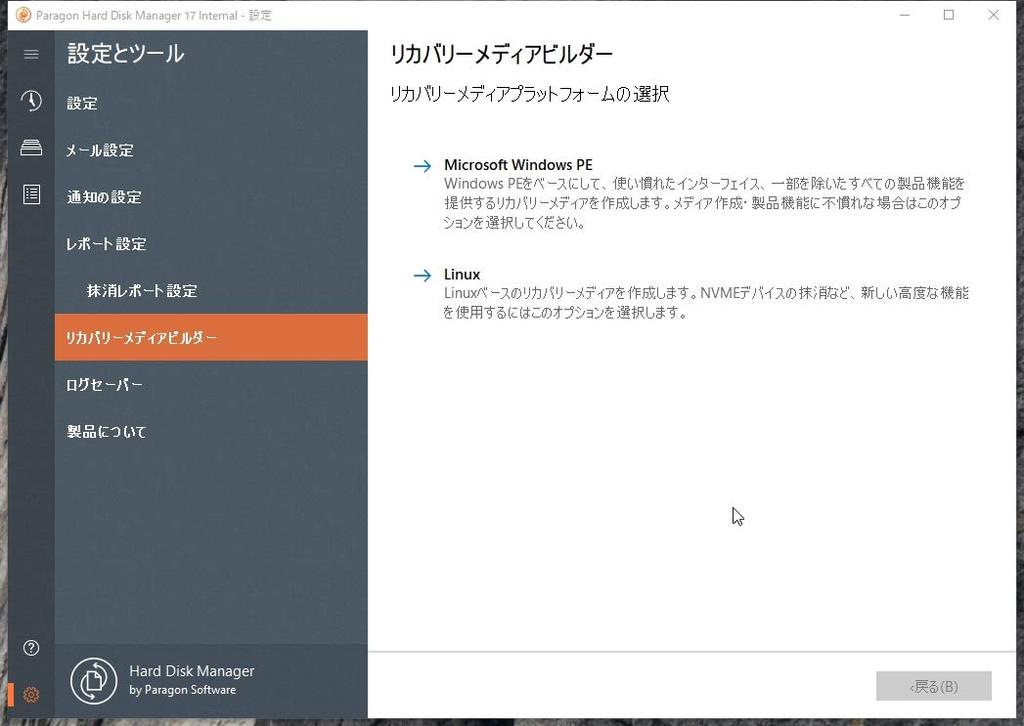The image size is (1024, 726).
Task: Click the Hard Disk Manager logo icon
Action: [x=94, y=681]
